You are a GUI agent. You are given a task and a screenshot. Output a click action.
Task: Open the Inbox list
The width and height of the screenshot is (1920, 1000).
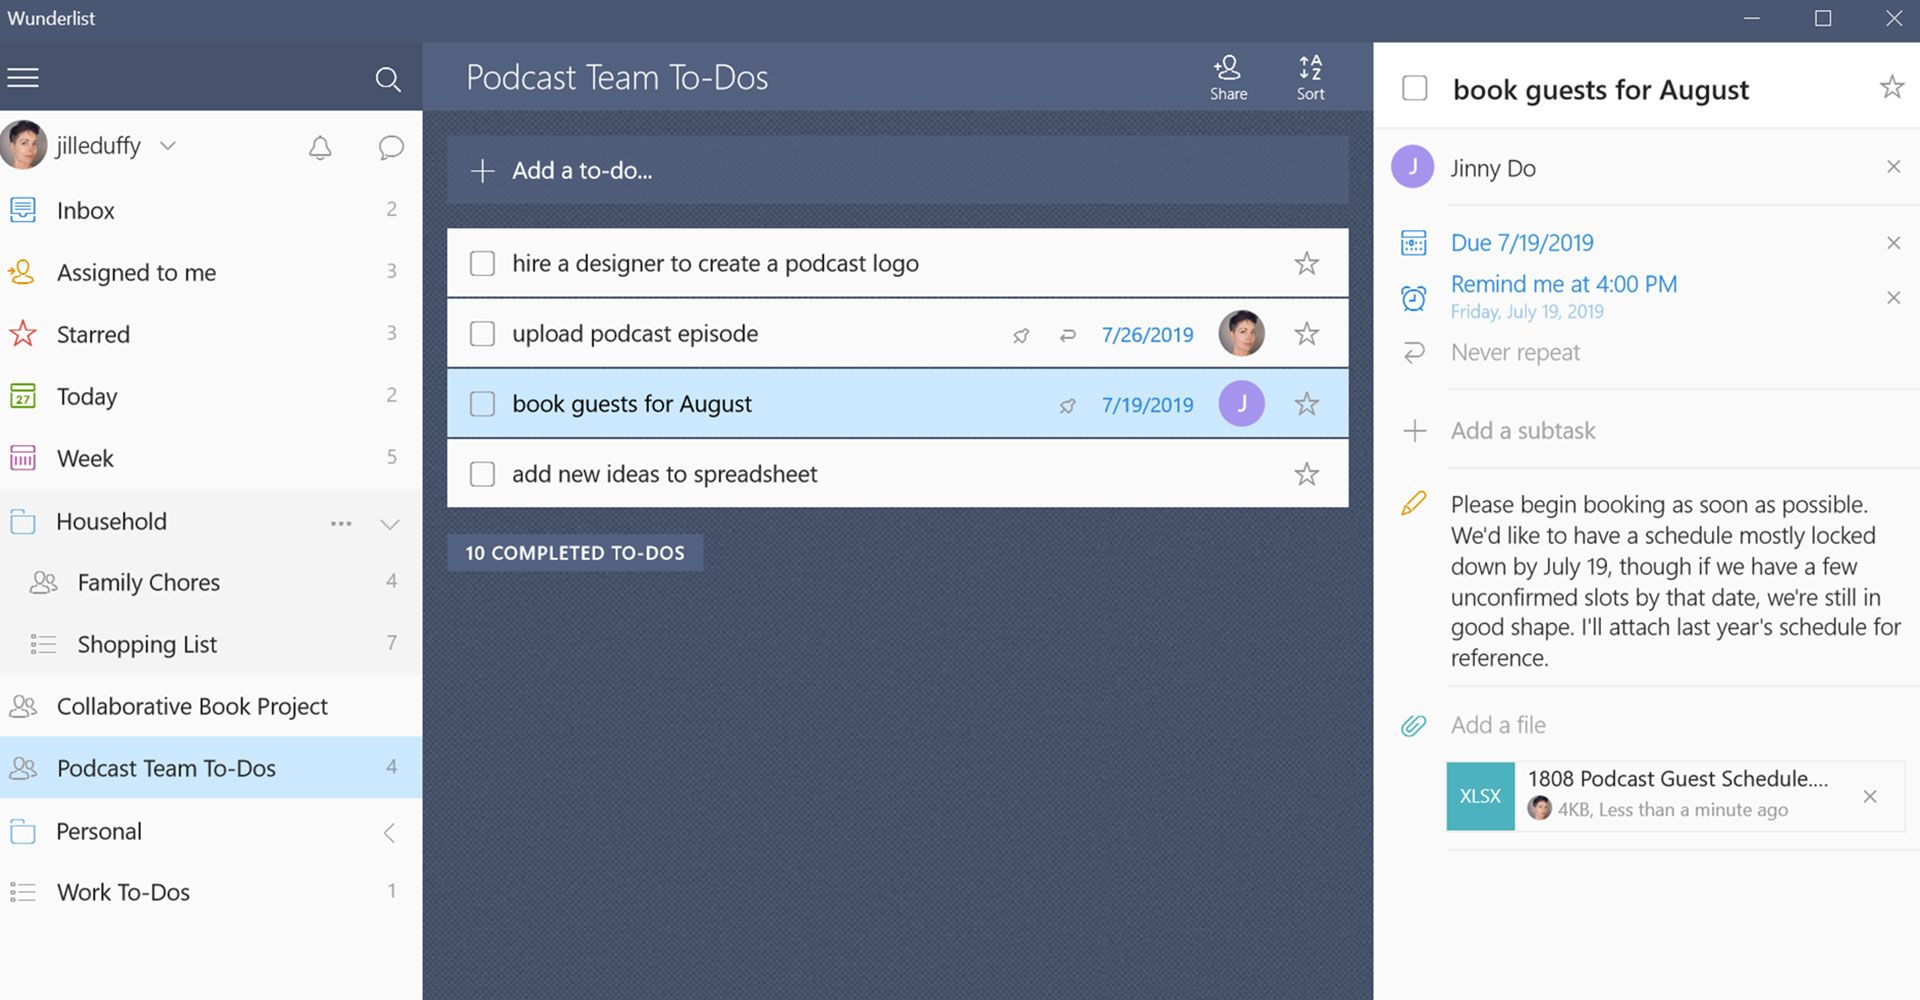[211, 210]
